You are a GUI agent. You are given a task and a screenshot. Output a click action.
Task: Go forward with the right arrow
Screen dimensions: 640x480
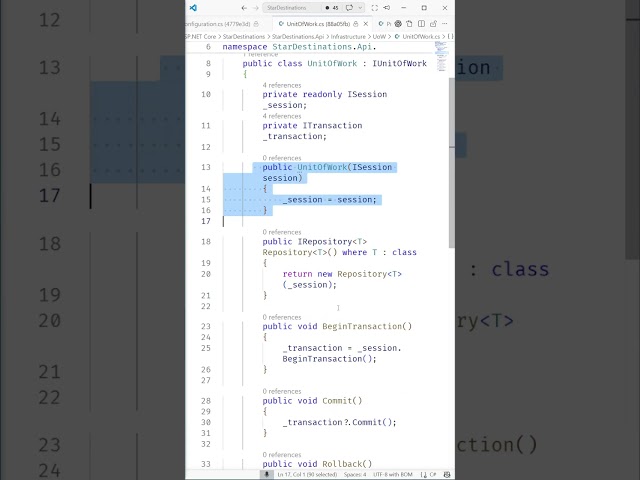[256, 8]
